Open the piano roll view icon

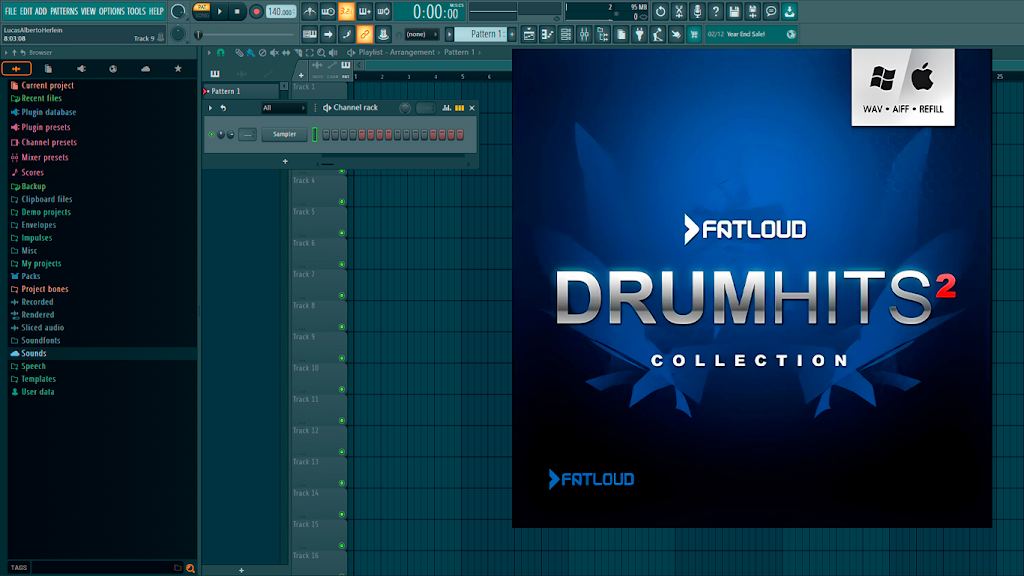[x=547, y=35]
